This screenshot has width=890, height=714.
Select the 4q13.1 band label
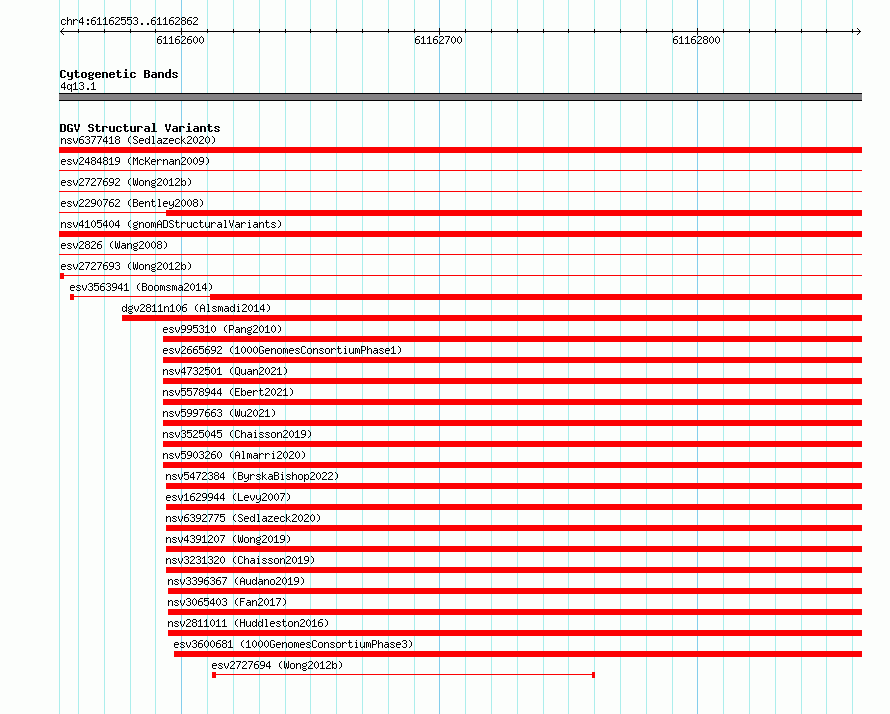78,86
